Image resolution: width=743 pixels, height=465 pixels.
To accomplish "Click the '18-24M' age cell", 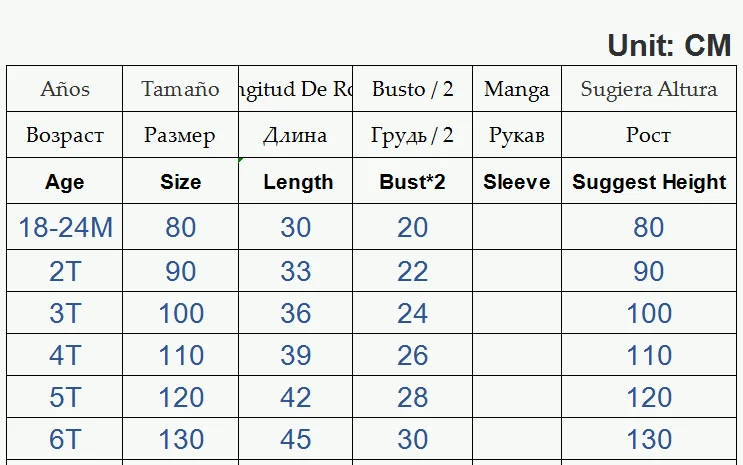I will (x=65, y=228).
